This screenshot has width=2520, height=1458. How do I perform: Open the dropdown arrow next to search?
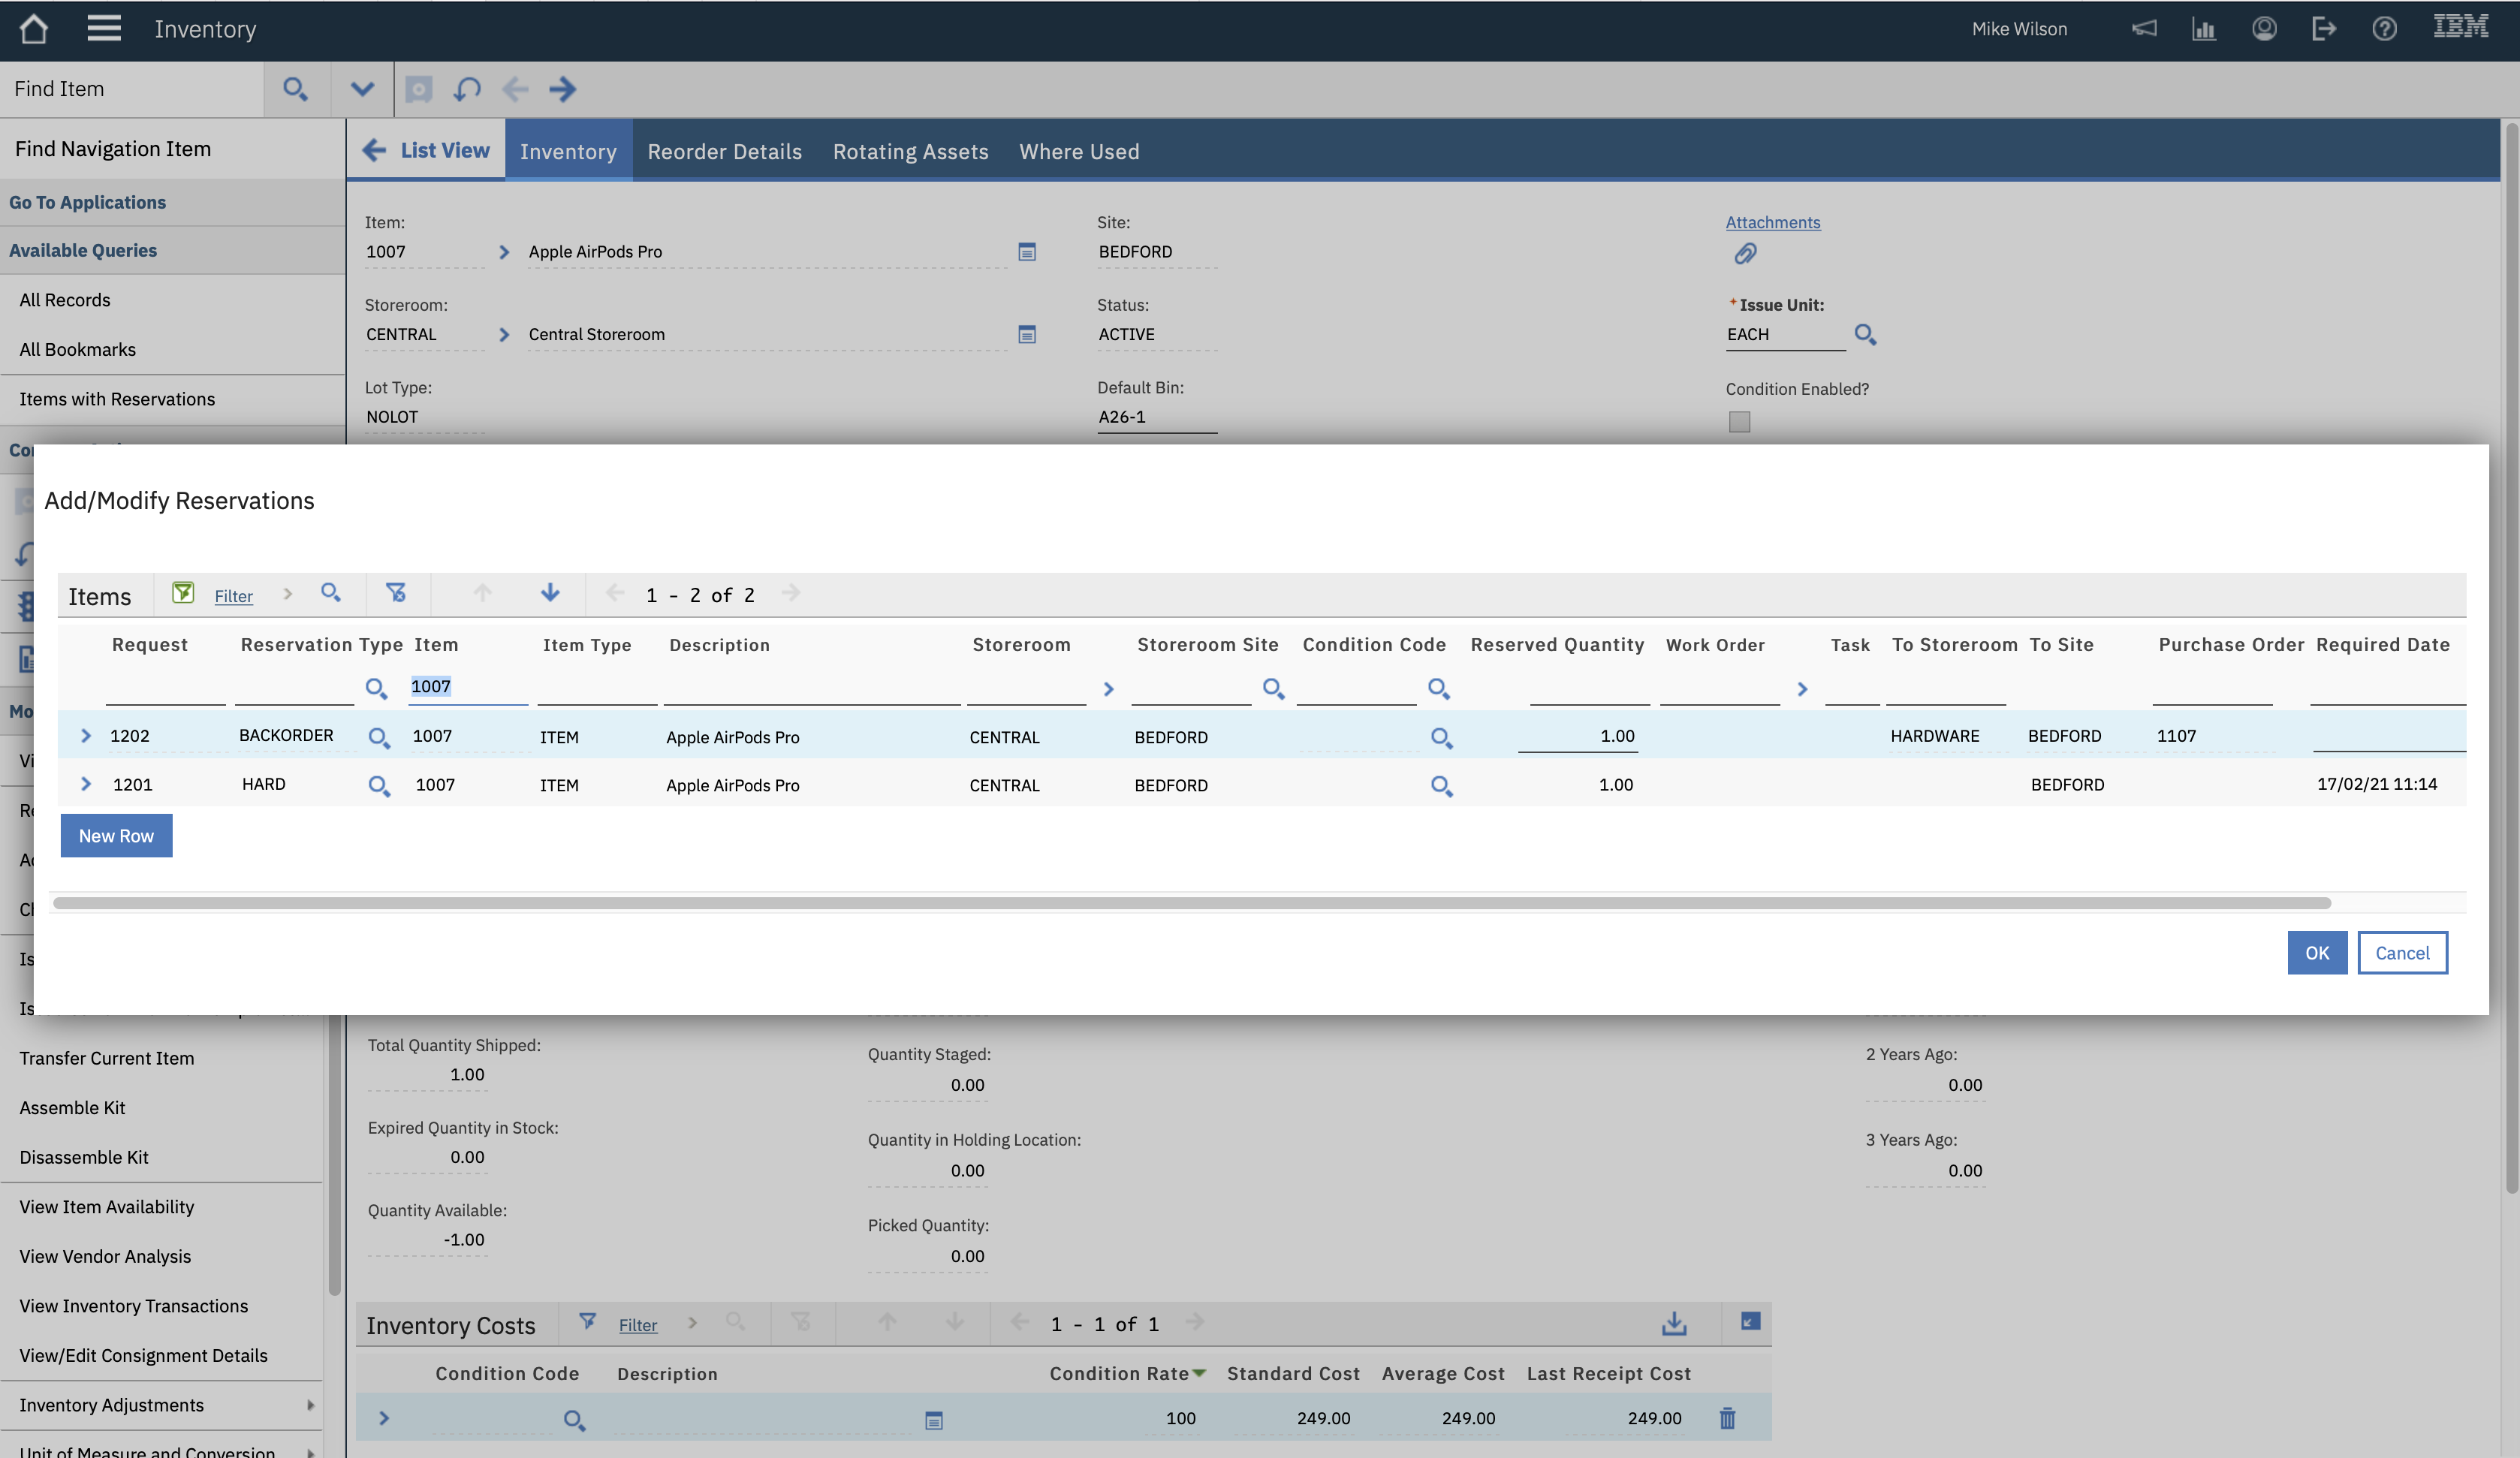[362, 89]
